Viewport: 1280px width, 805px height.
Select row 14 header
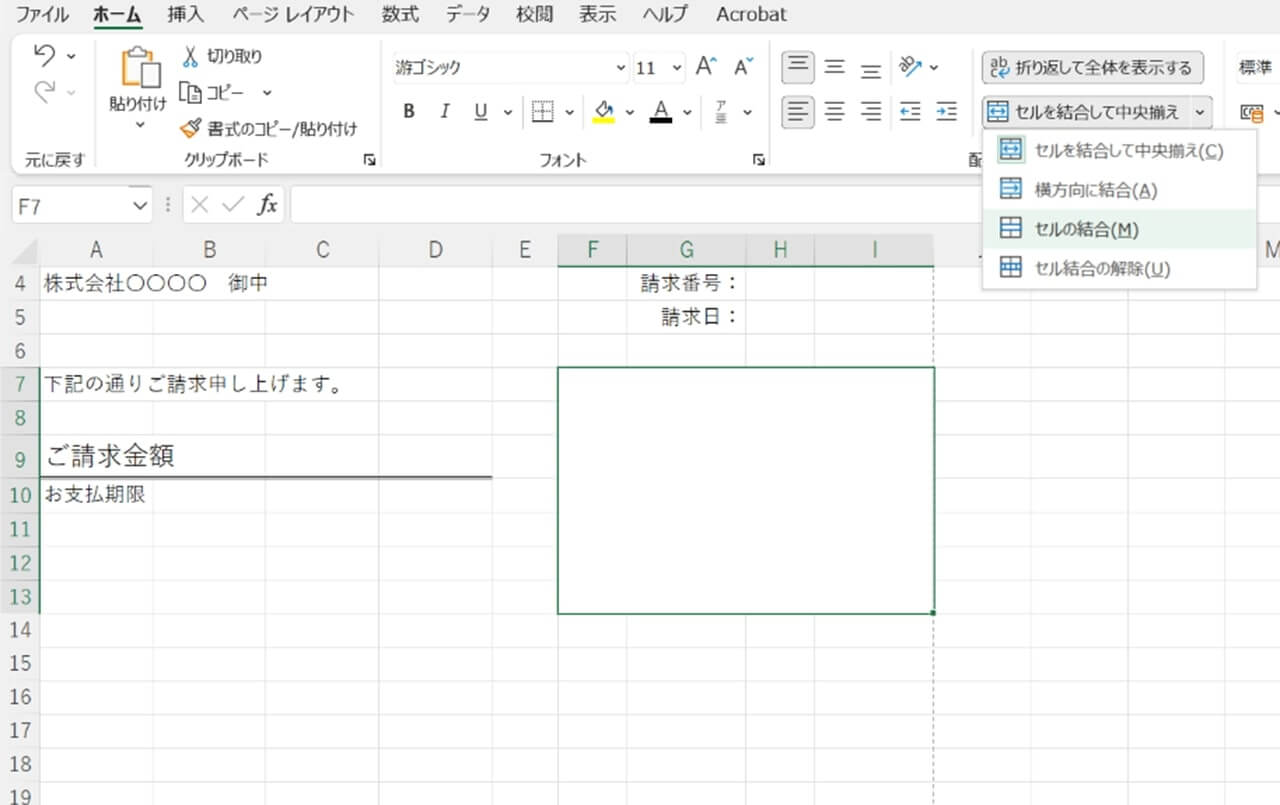19,630
